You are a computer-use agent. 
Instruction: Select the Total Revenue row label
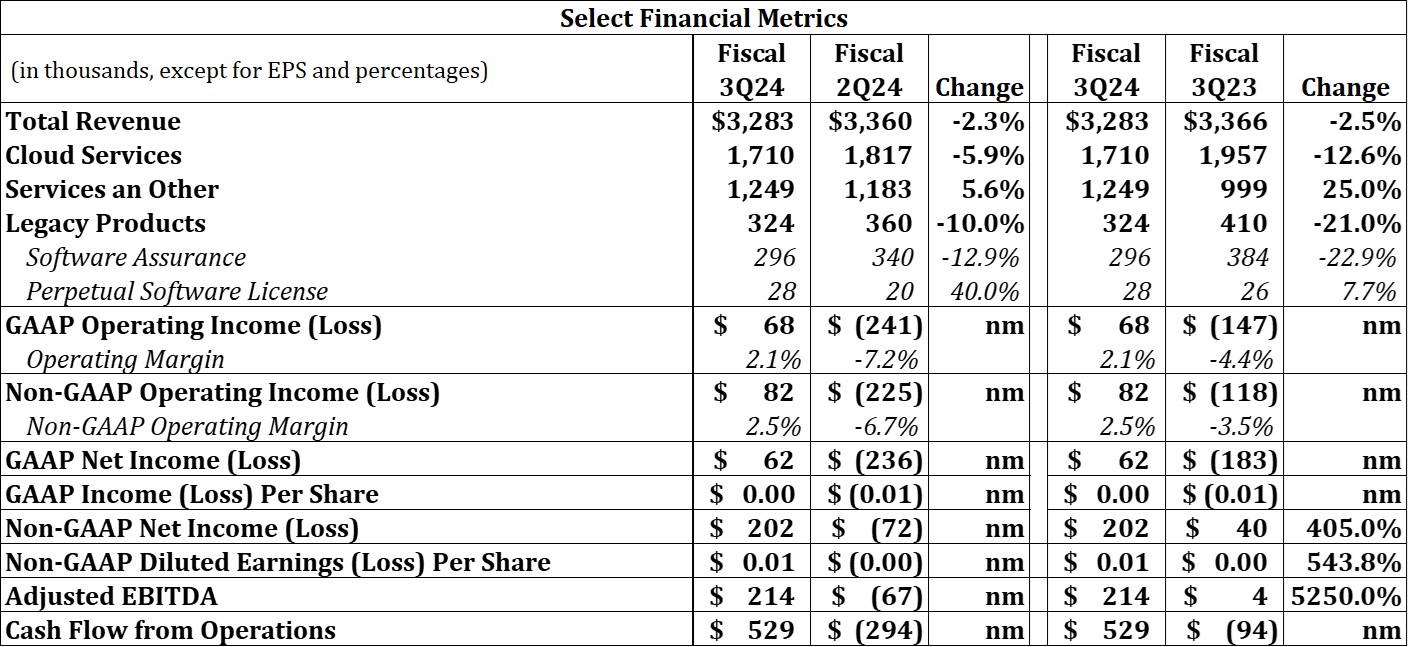[x=94, y=122]
